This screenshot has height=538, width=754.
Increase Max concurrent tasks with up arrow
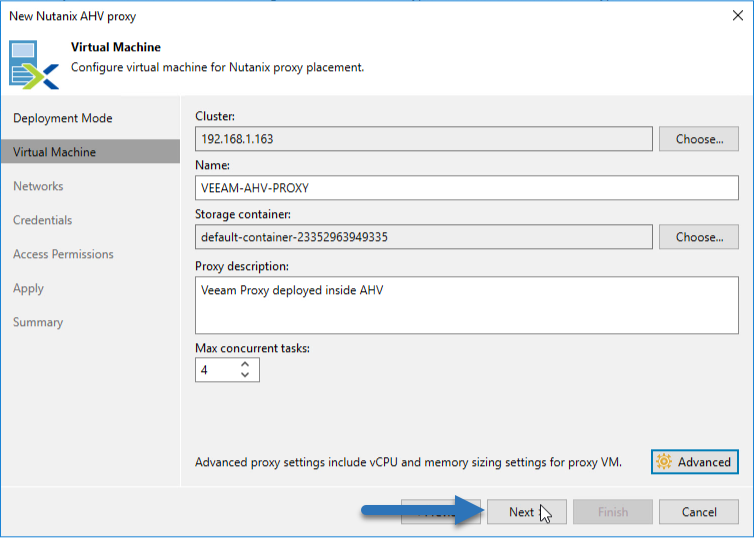coord(245,364)
